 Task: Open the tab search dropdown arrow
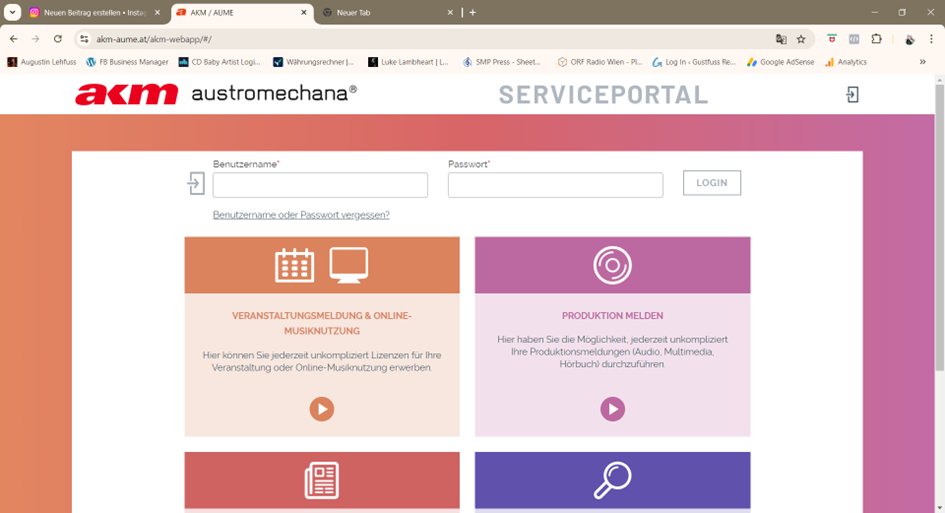click(x=12, y=12)
